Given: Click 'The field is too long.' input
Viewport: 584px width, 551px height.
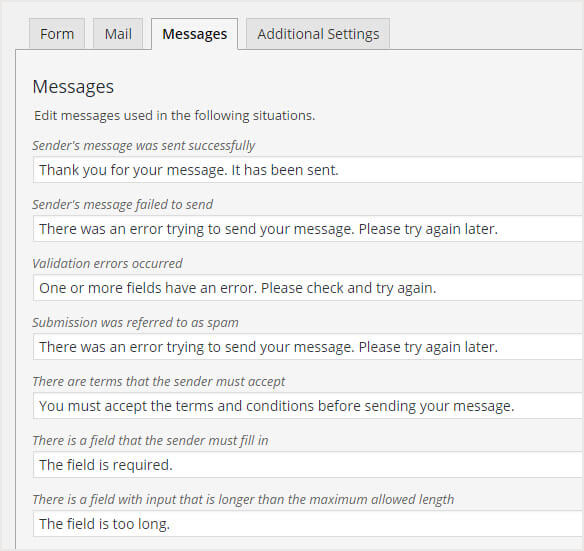Looking at the screenshot, I should [x=308, y=524].
